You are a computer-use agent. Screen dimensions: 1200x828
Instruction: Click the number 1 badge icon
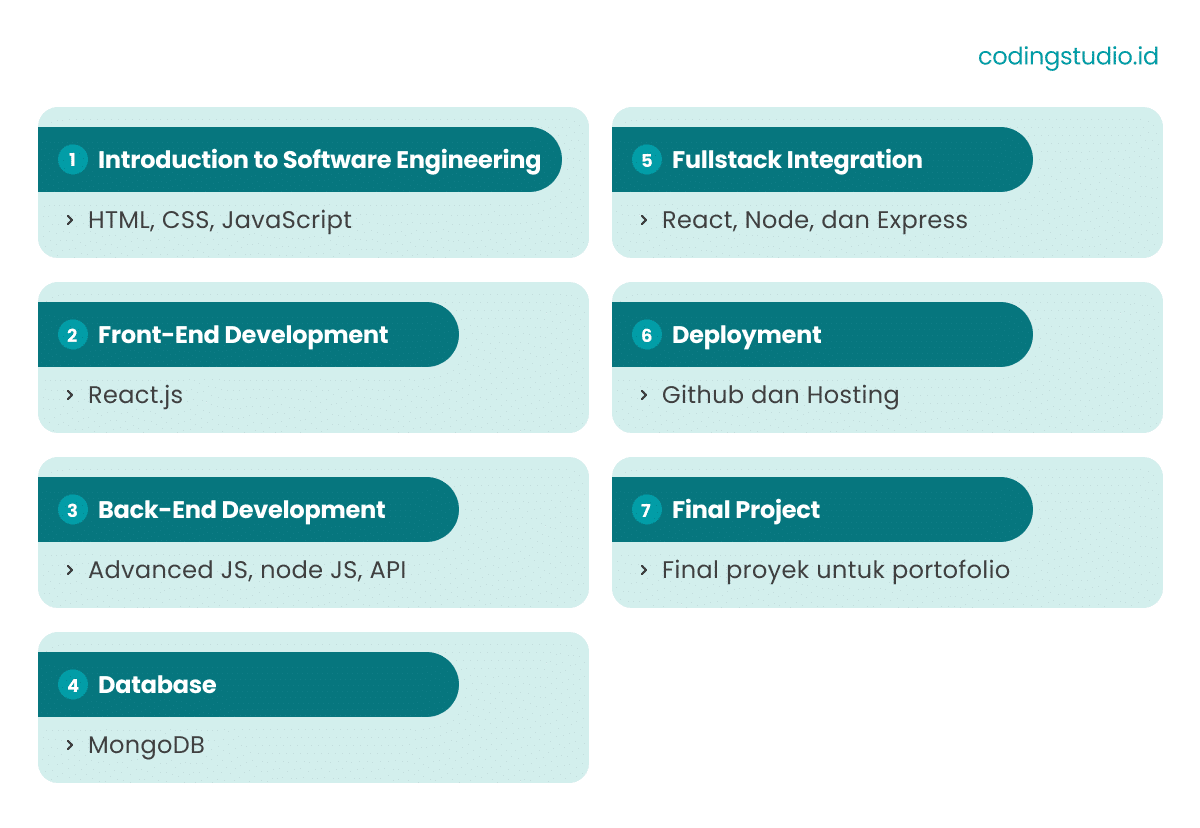pos(71,159)
